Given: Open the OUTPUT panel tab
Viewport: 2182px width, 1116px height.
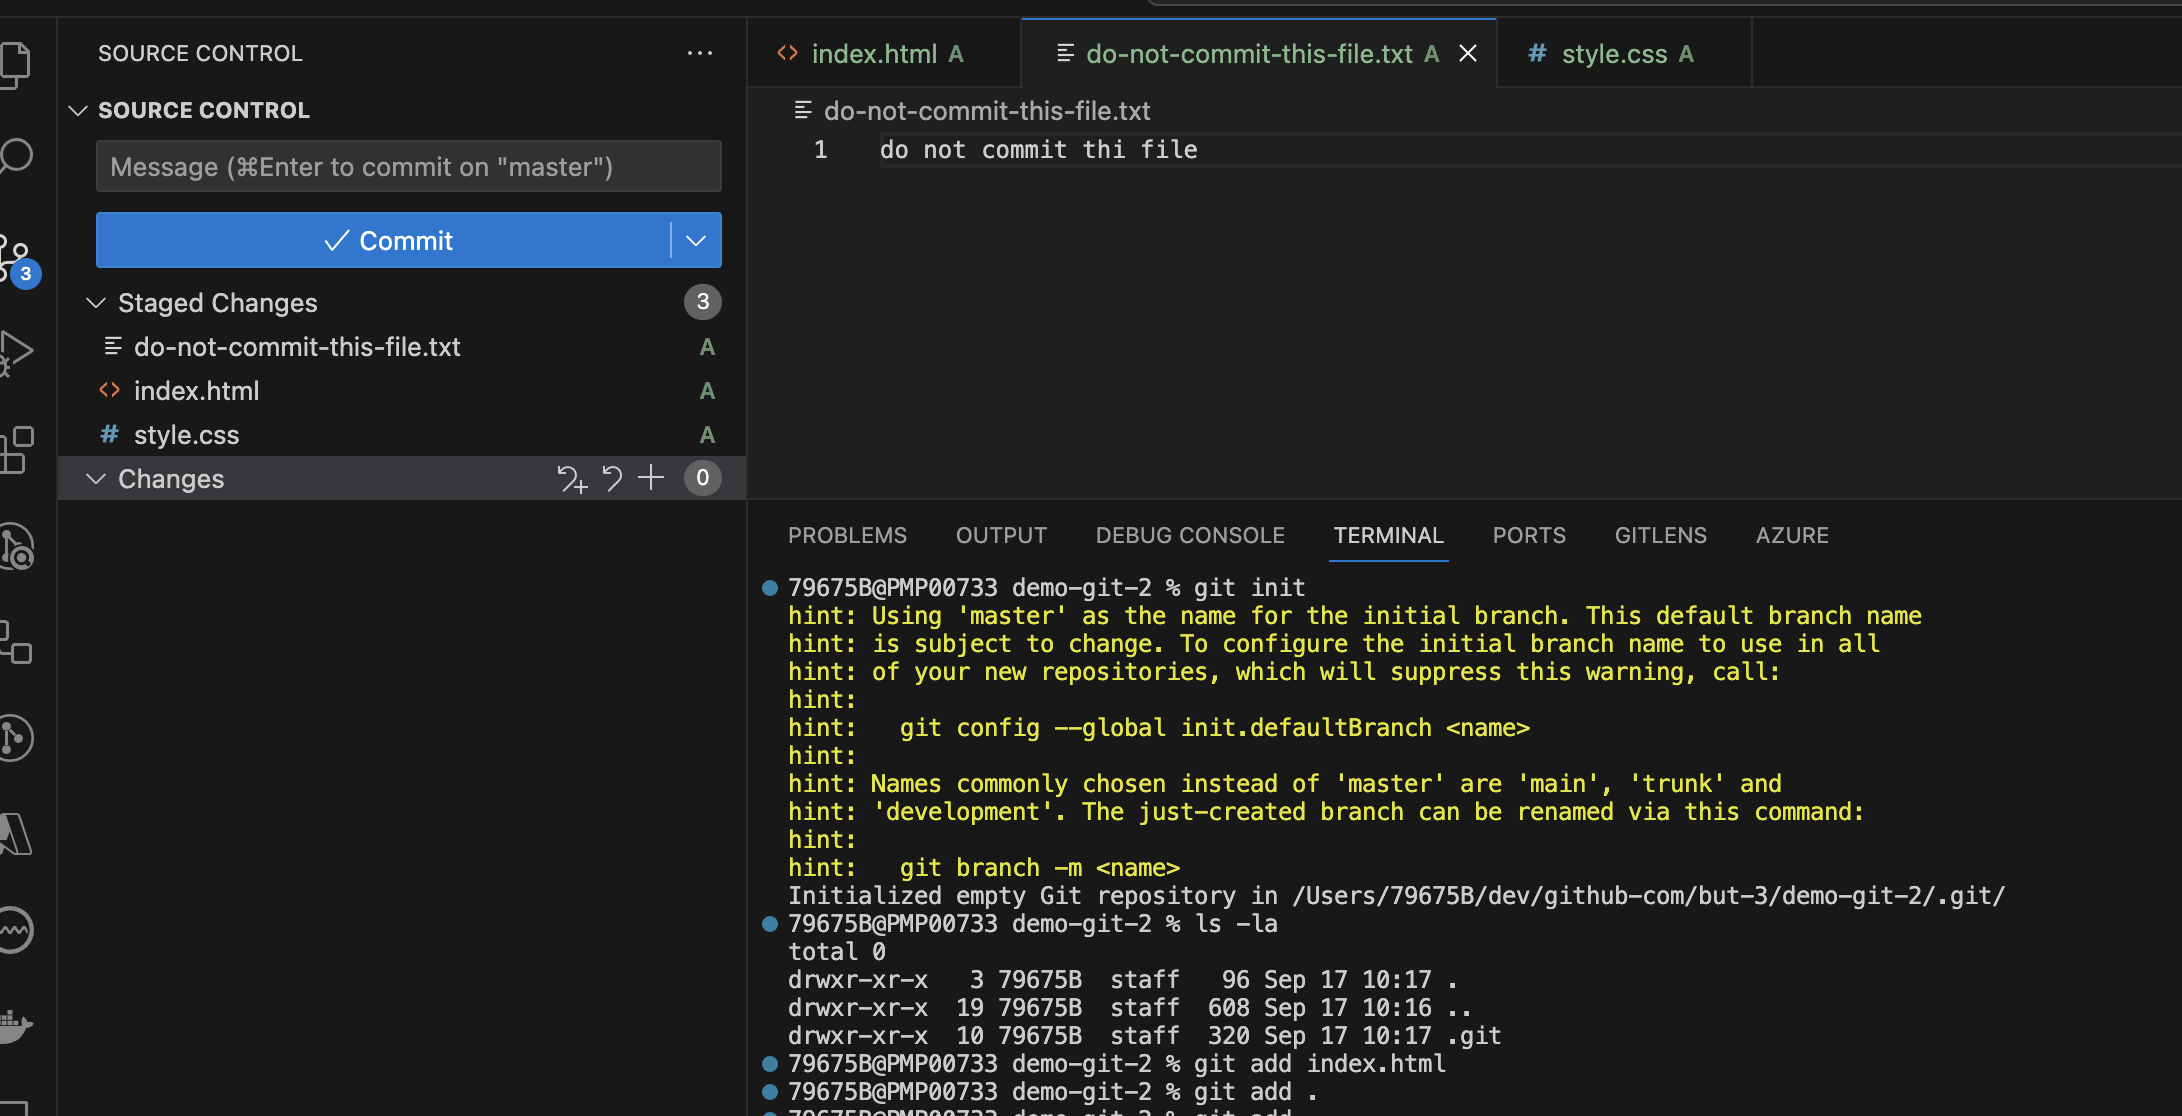Looking at the screenshot, I should click(x=1001, y=535).
